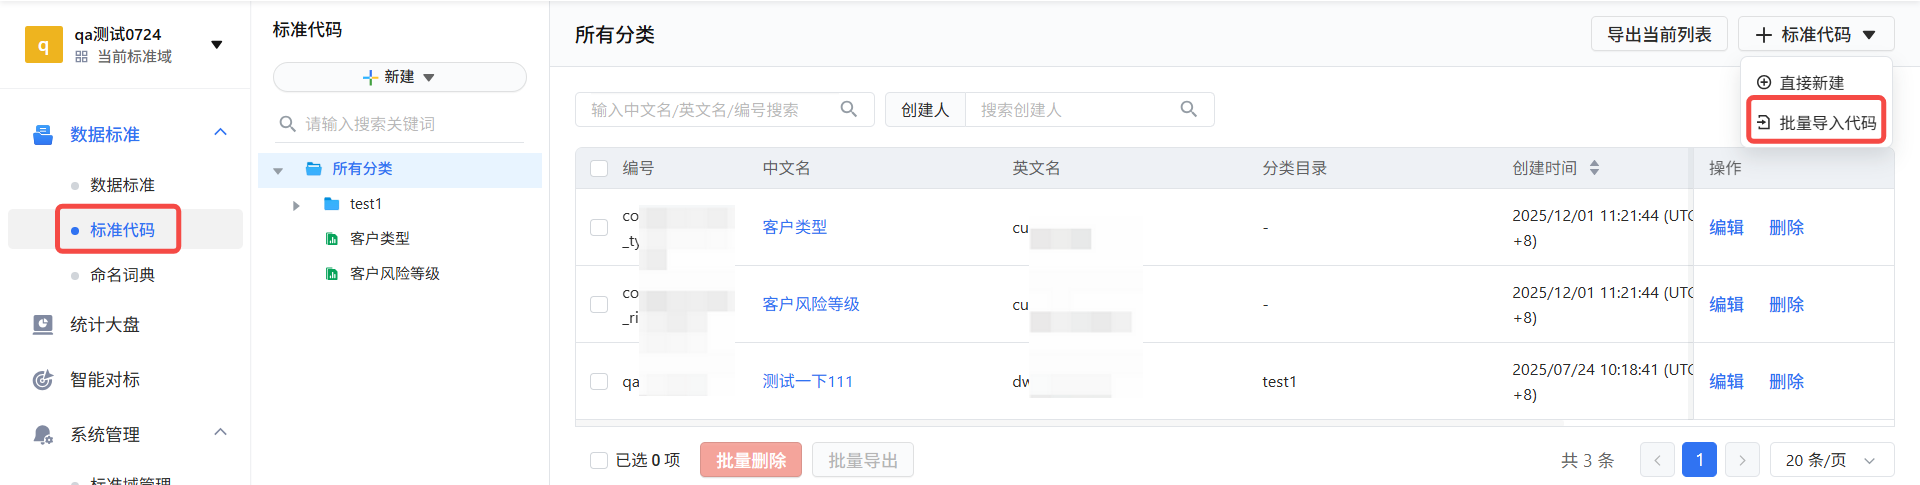Viewport: 1920px width, 485px height.
Task: Click 编辑 for 测试一下111 row
Action: [x=1726, y=381]
